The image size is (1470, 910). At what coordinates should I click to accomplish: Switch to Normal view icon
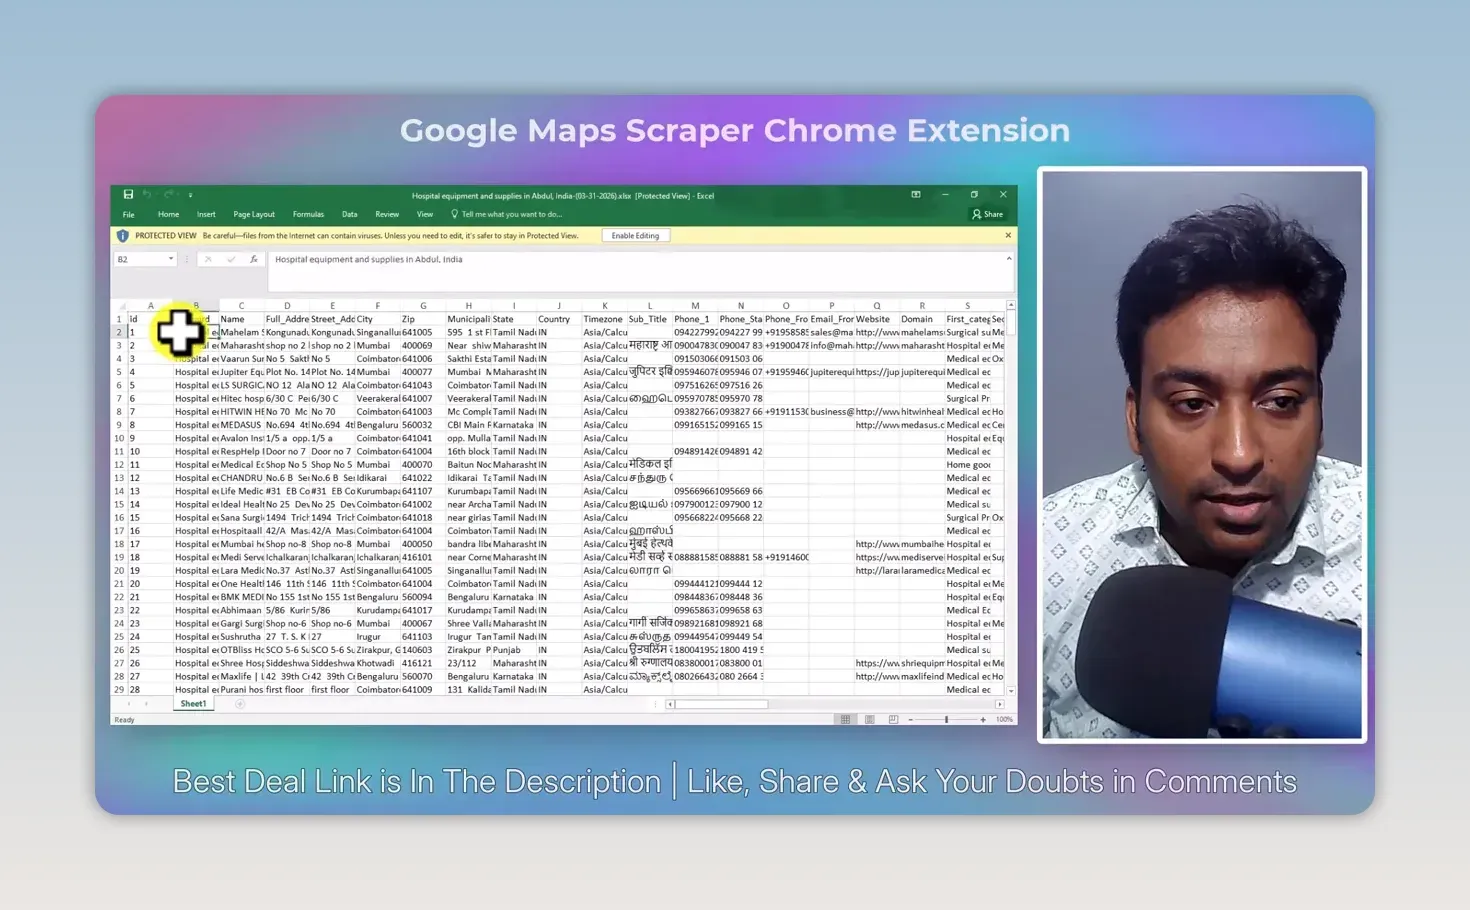846,719
